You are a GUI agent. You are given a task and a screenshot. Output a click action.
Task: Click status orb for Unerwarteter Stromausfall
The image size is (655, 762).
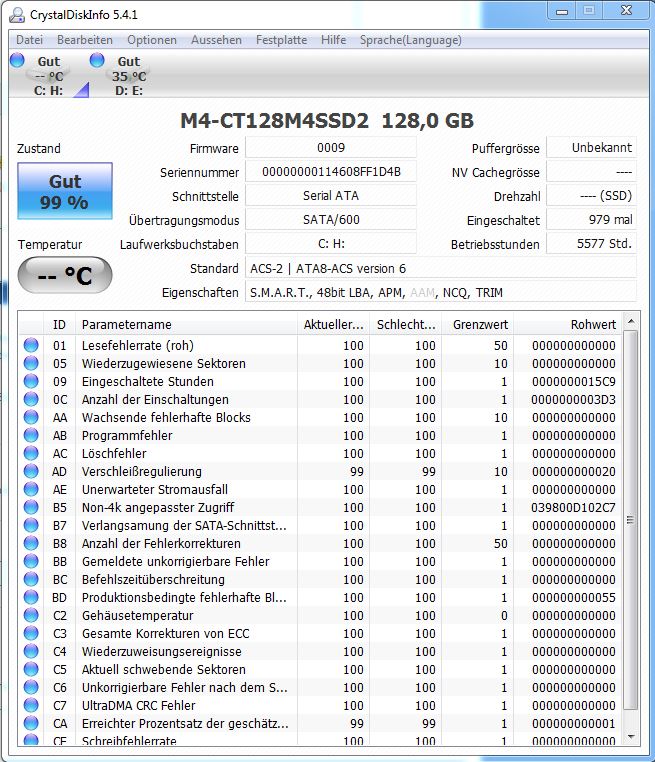coord(31,489)
